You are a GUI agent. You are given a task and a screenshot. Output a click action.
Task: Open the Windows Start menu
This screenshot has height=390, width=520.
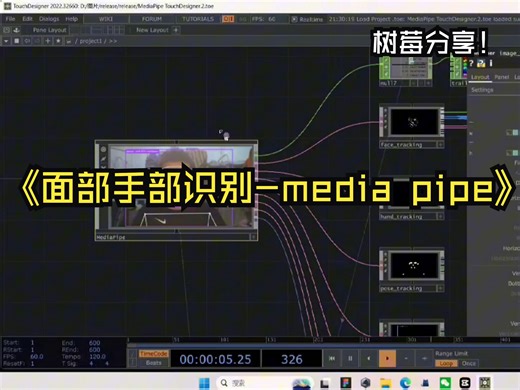[204, 383]
